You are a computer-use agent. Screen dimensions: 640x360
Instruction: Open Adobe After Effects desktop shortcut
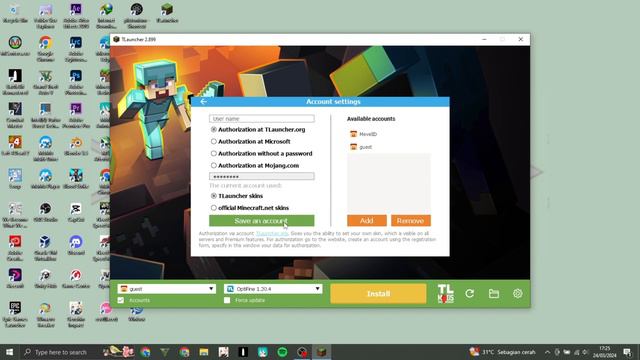click(x=76, y=16)
